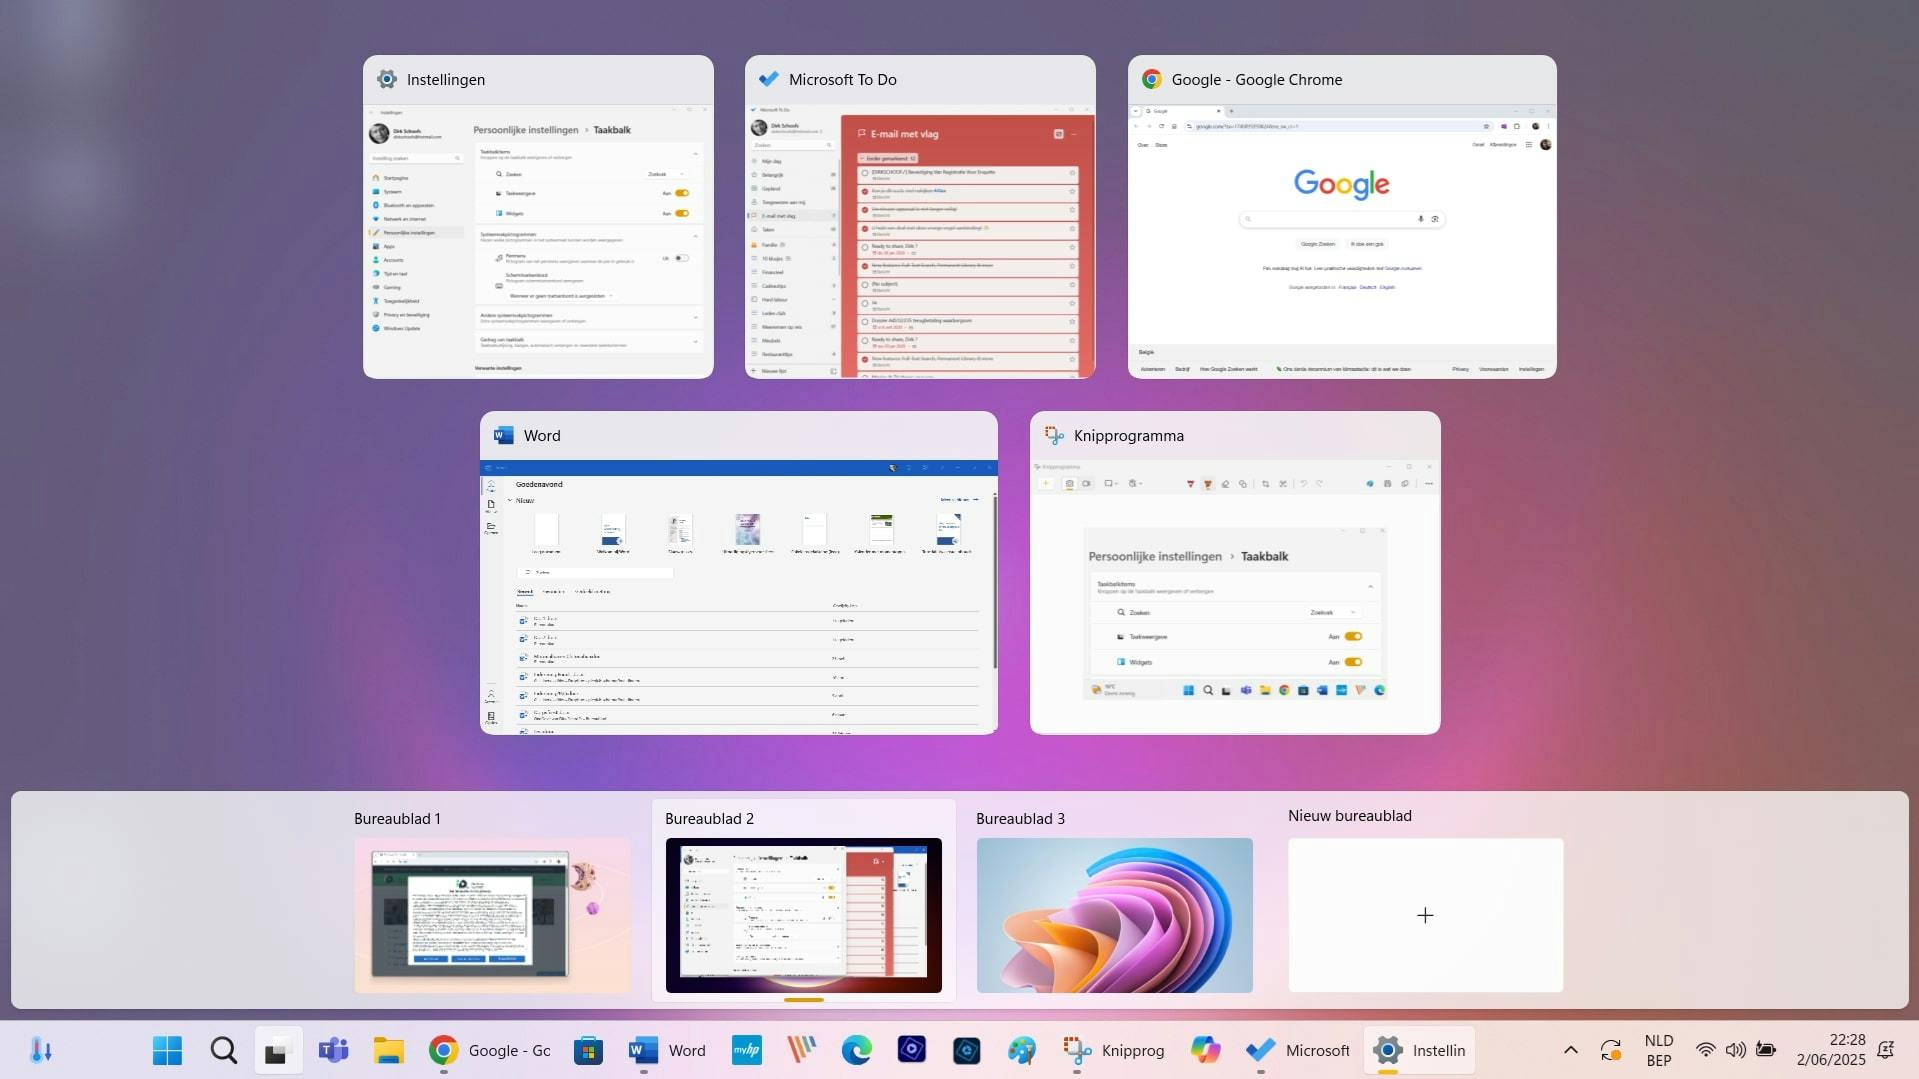Open taskbar Search magnifier
This screenshot has width=1919, height=1079.
click(224, 1051)
